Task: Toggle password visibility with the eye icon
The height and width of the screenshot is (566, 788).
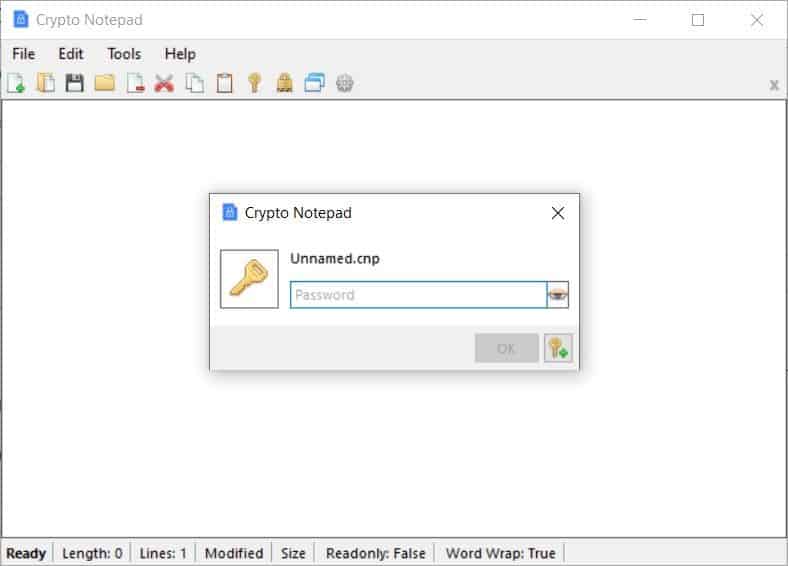Action: (558, 295)
